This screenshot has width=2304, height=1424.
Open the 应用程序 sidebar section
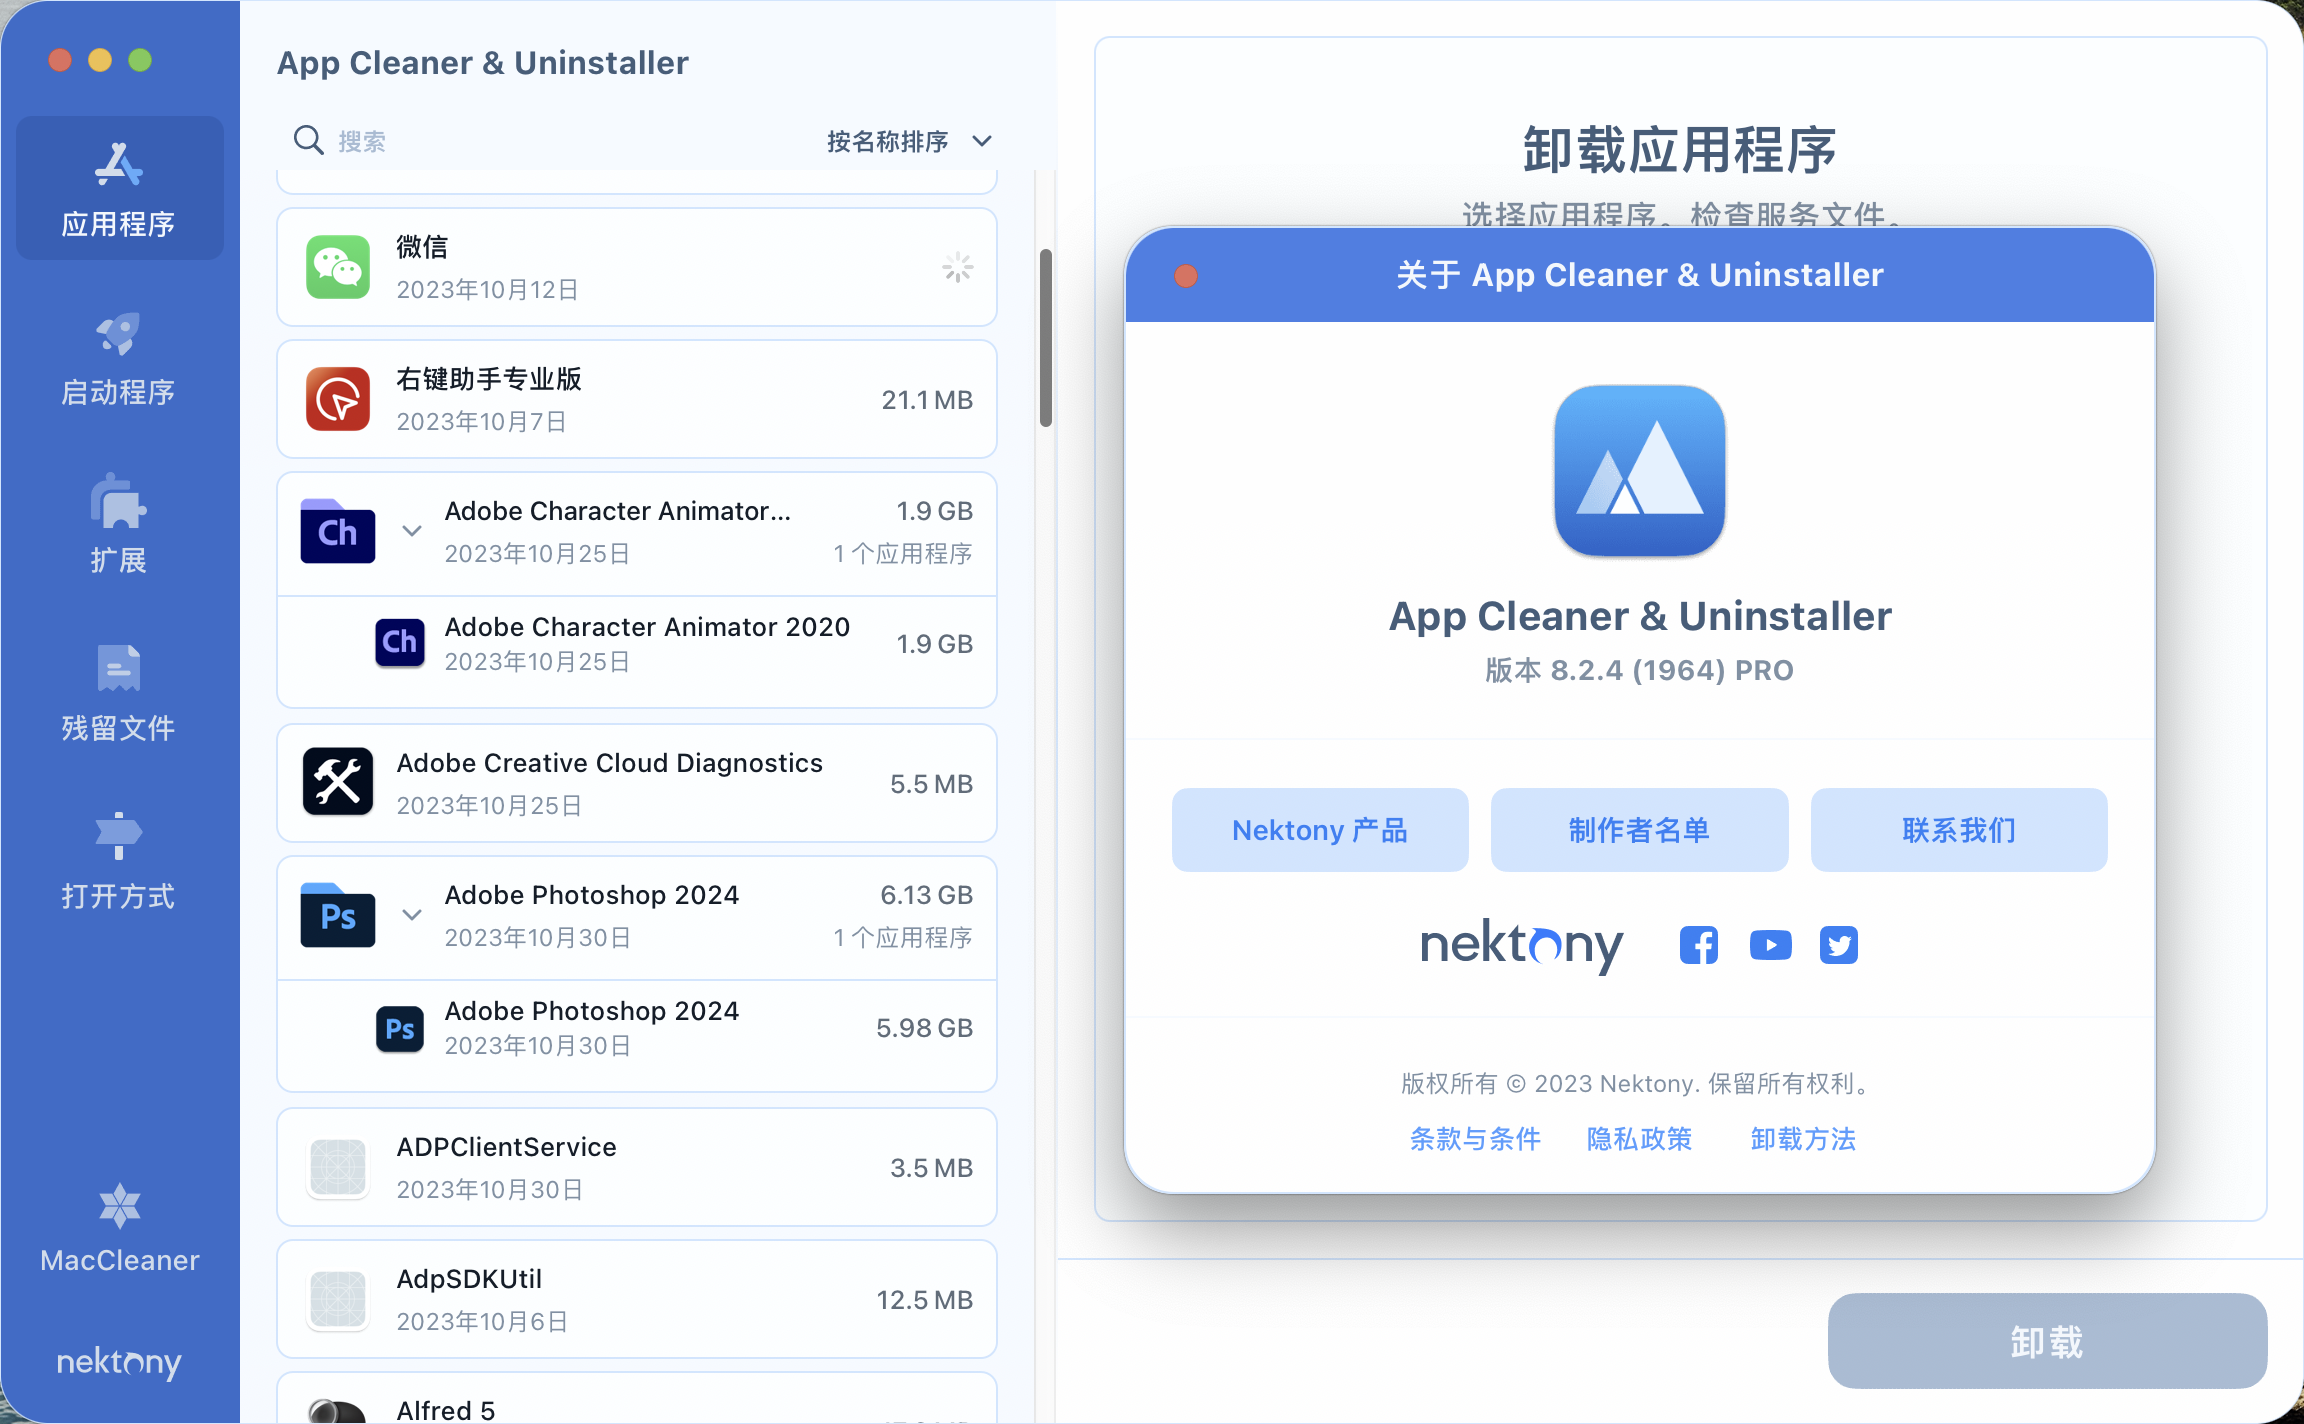(119, 188)
